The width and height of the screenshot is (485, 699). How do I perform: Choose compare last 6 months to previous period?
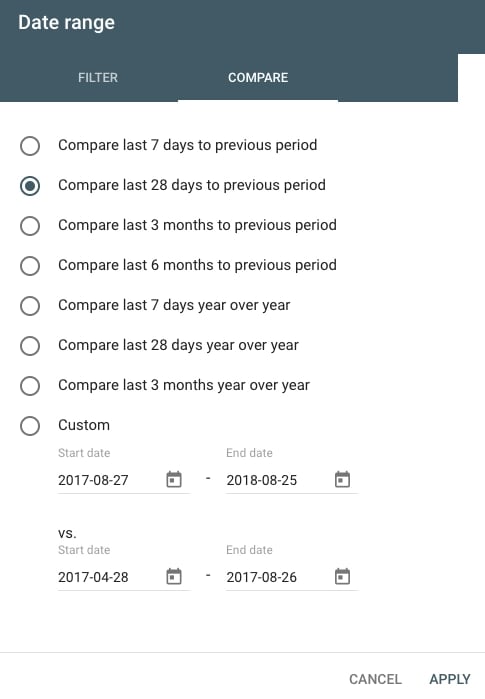pos(30,266)
